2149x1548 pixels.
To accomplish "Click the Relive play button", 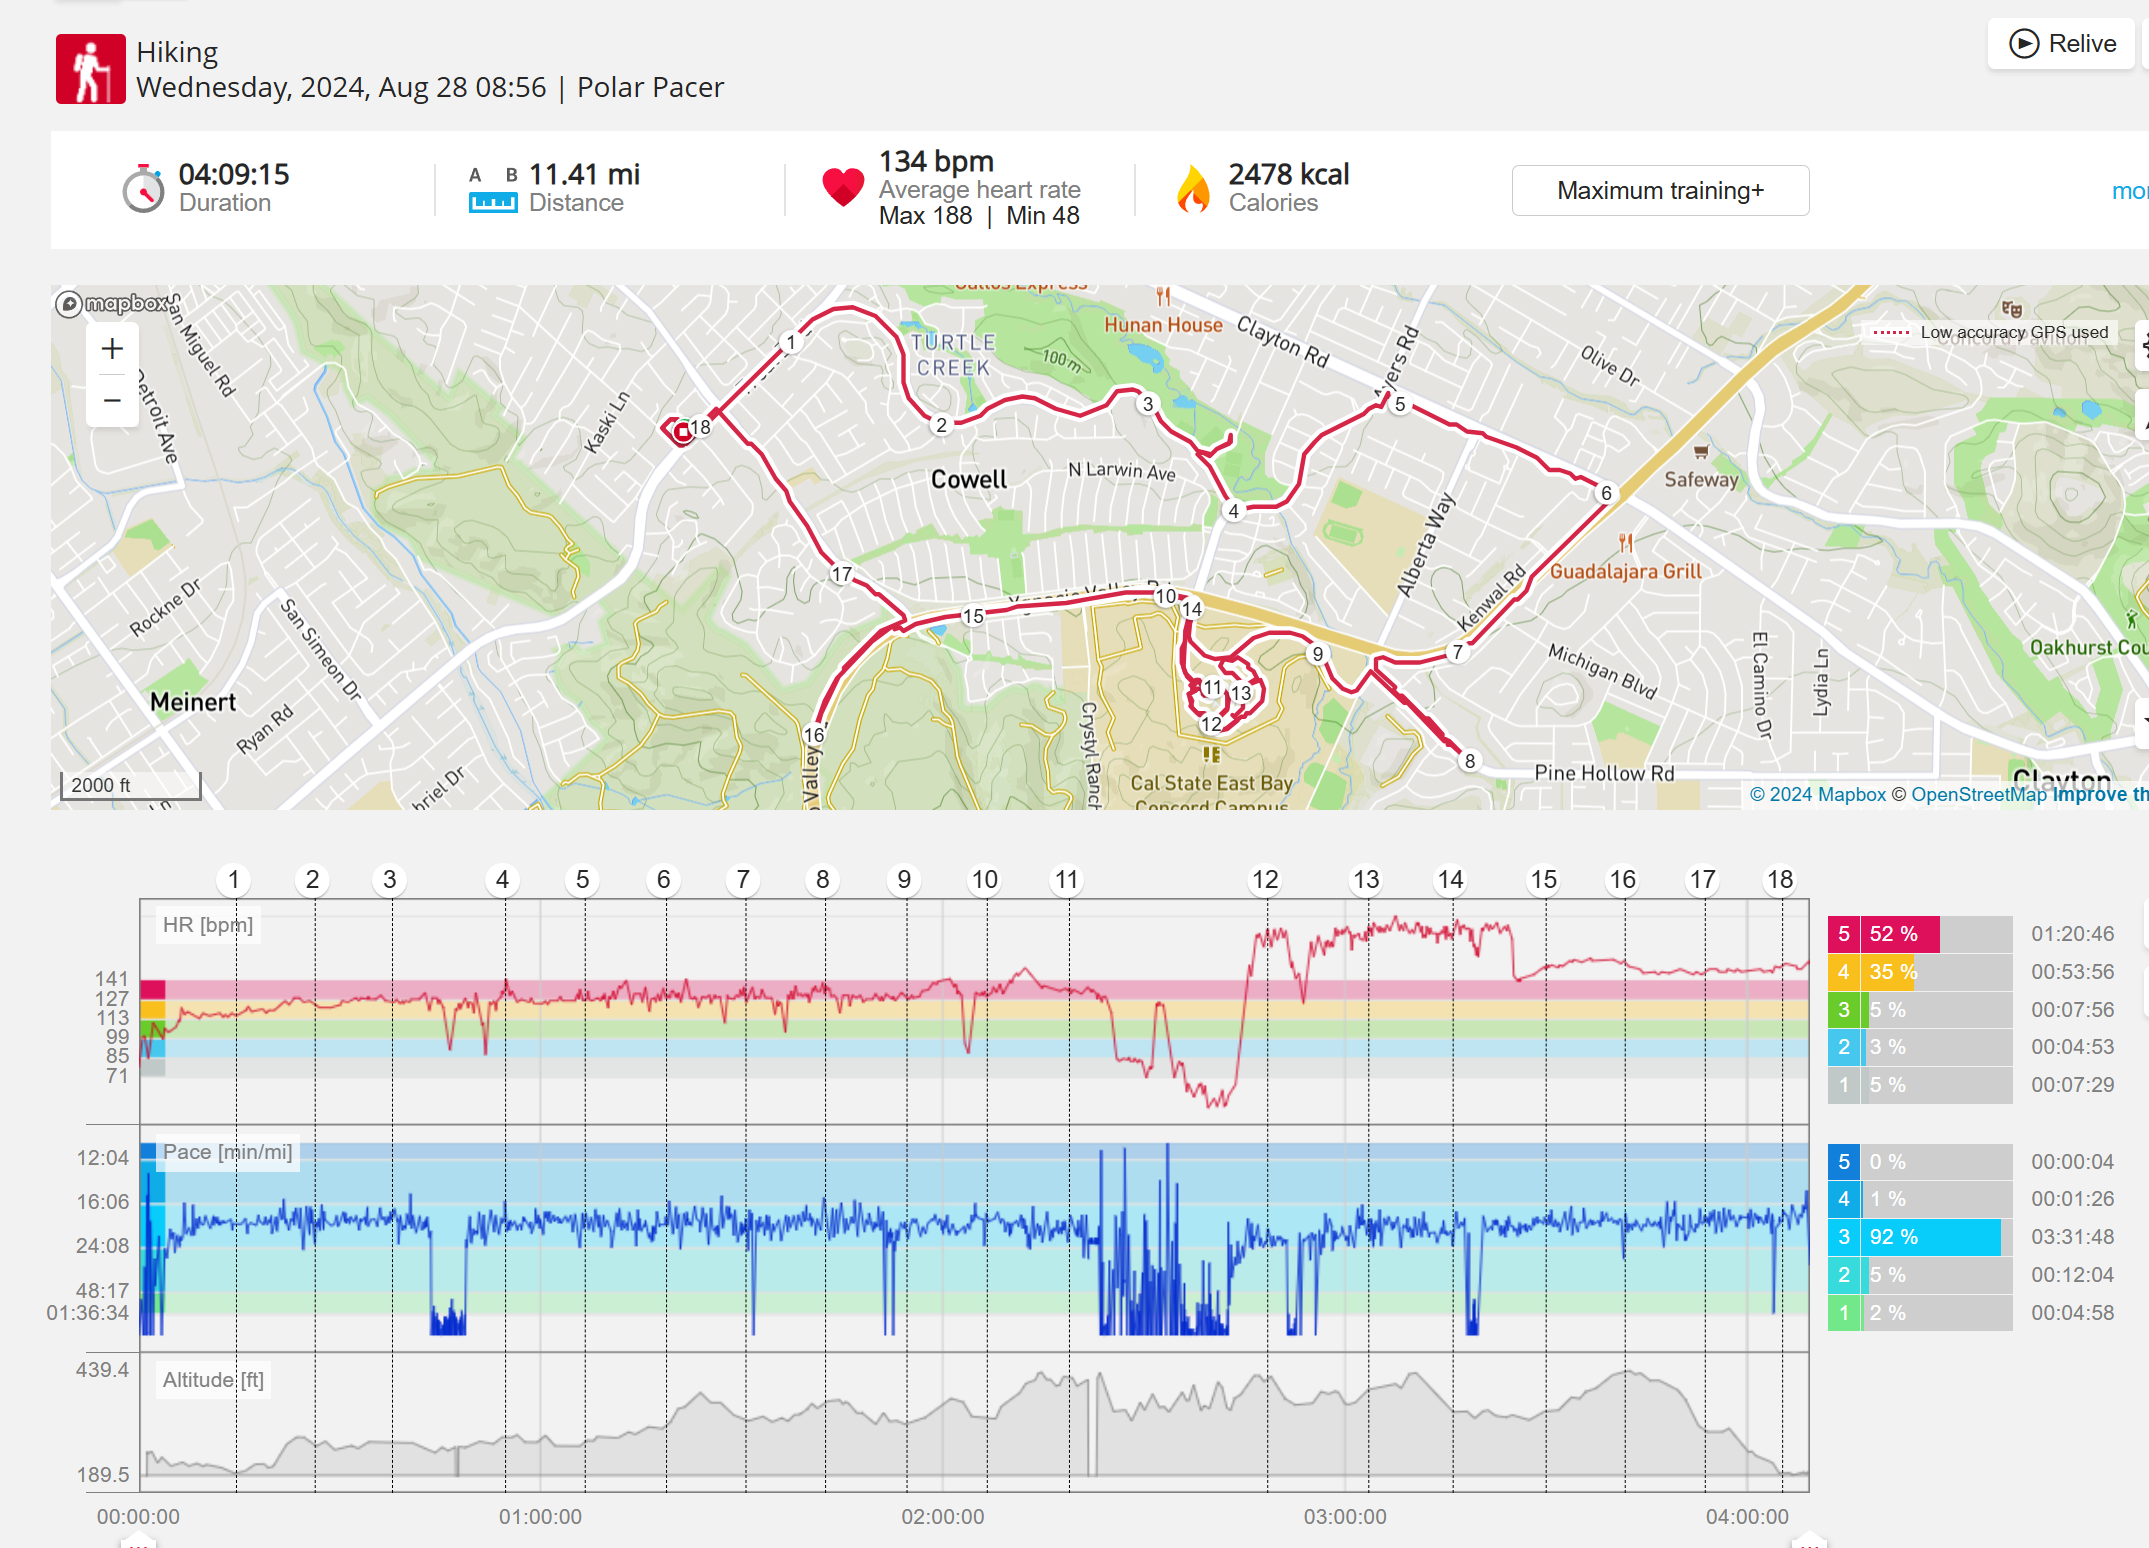I will pos(2061,44).
